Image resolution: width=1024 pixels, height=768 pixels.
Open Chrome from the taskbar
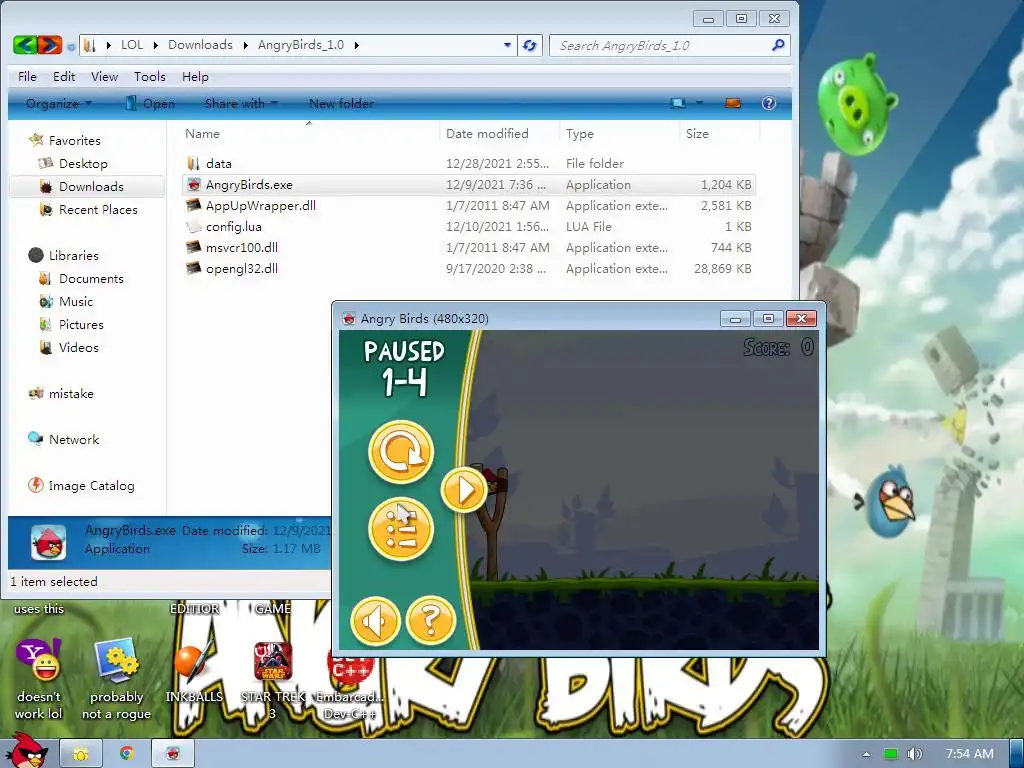pyautogui.click(x=127, y=754)
